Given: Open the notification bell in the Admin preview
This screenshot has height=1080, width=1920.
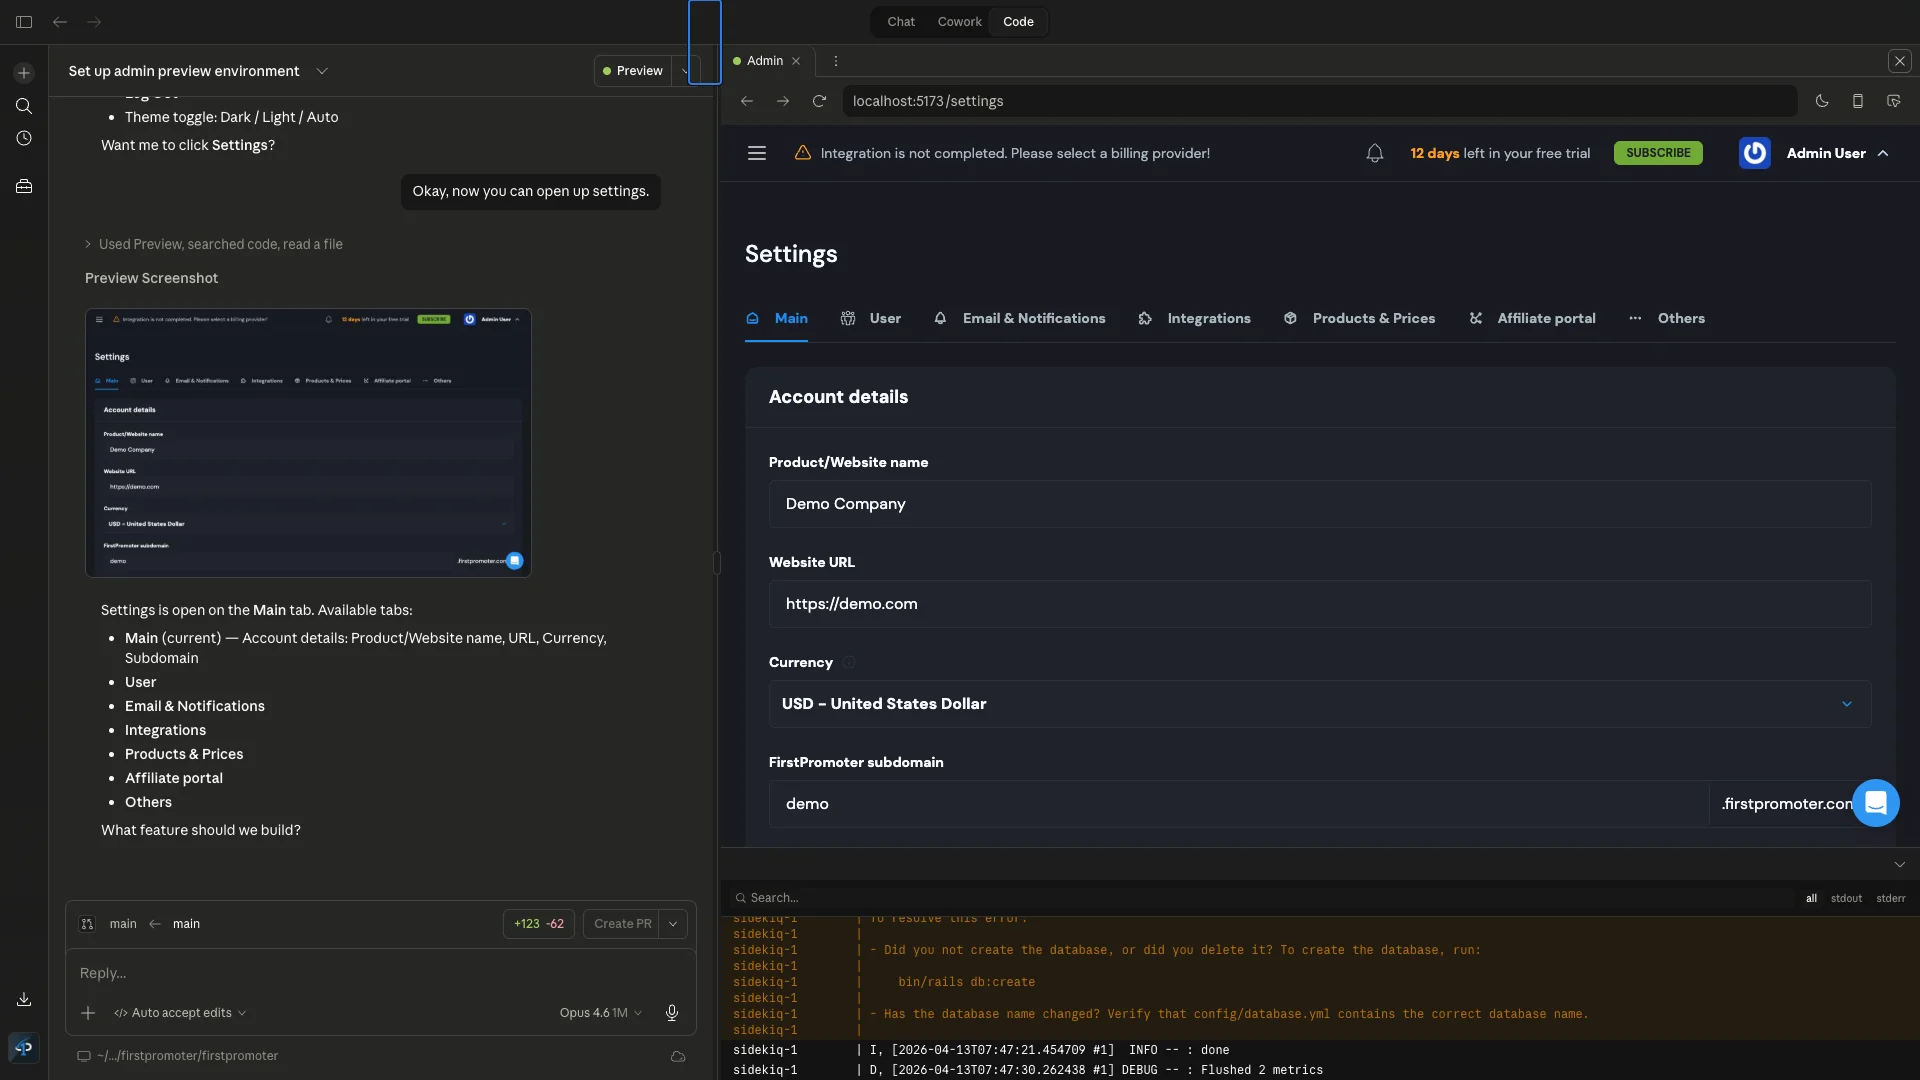Looking at the screenshot, I should click(x=1375, y=153).
